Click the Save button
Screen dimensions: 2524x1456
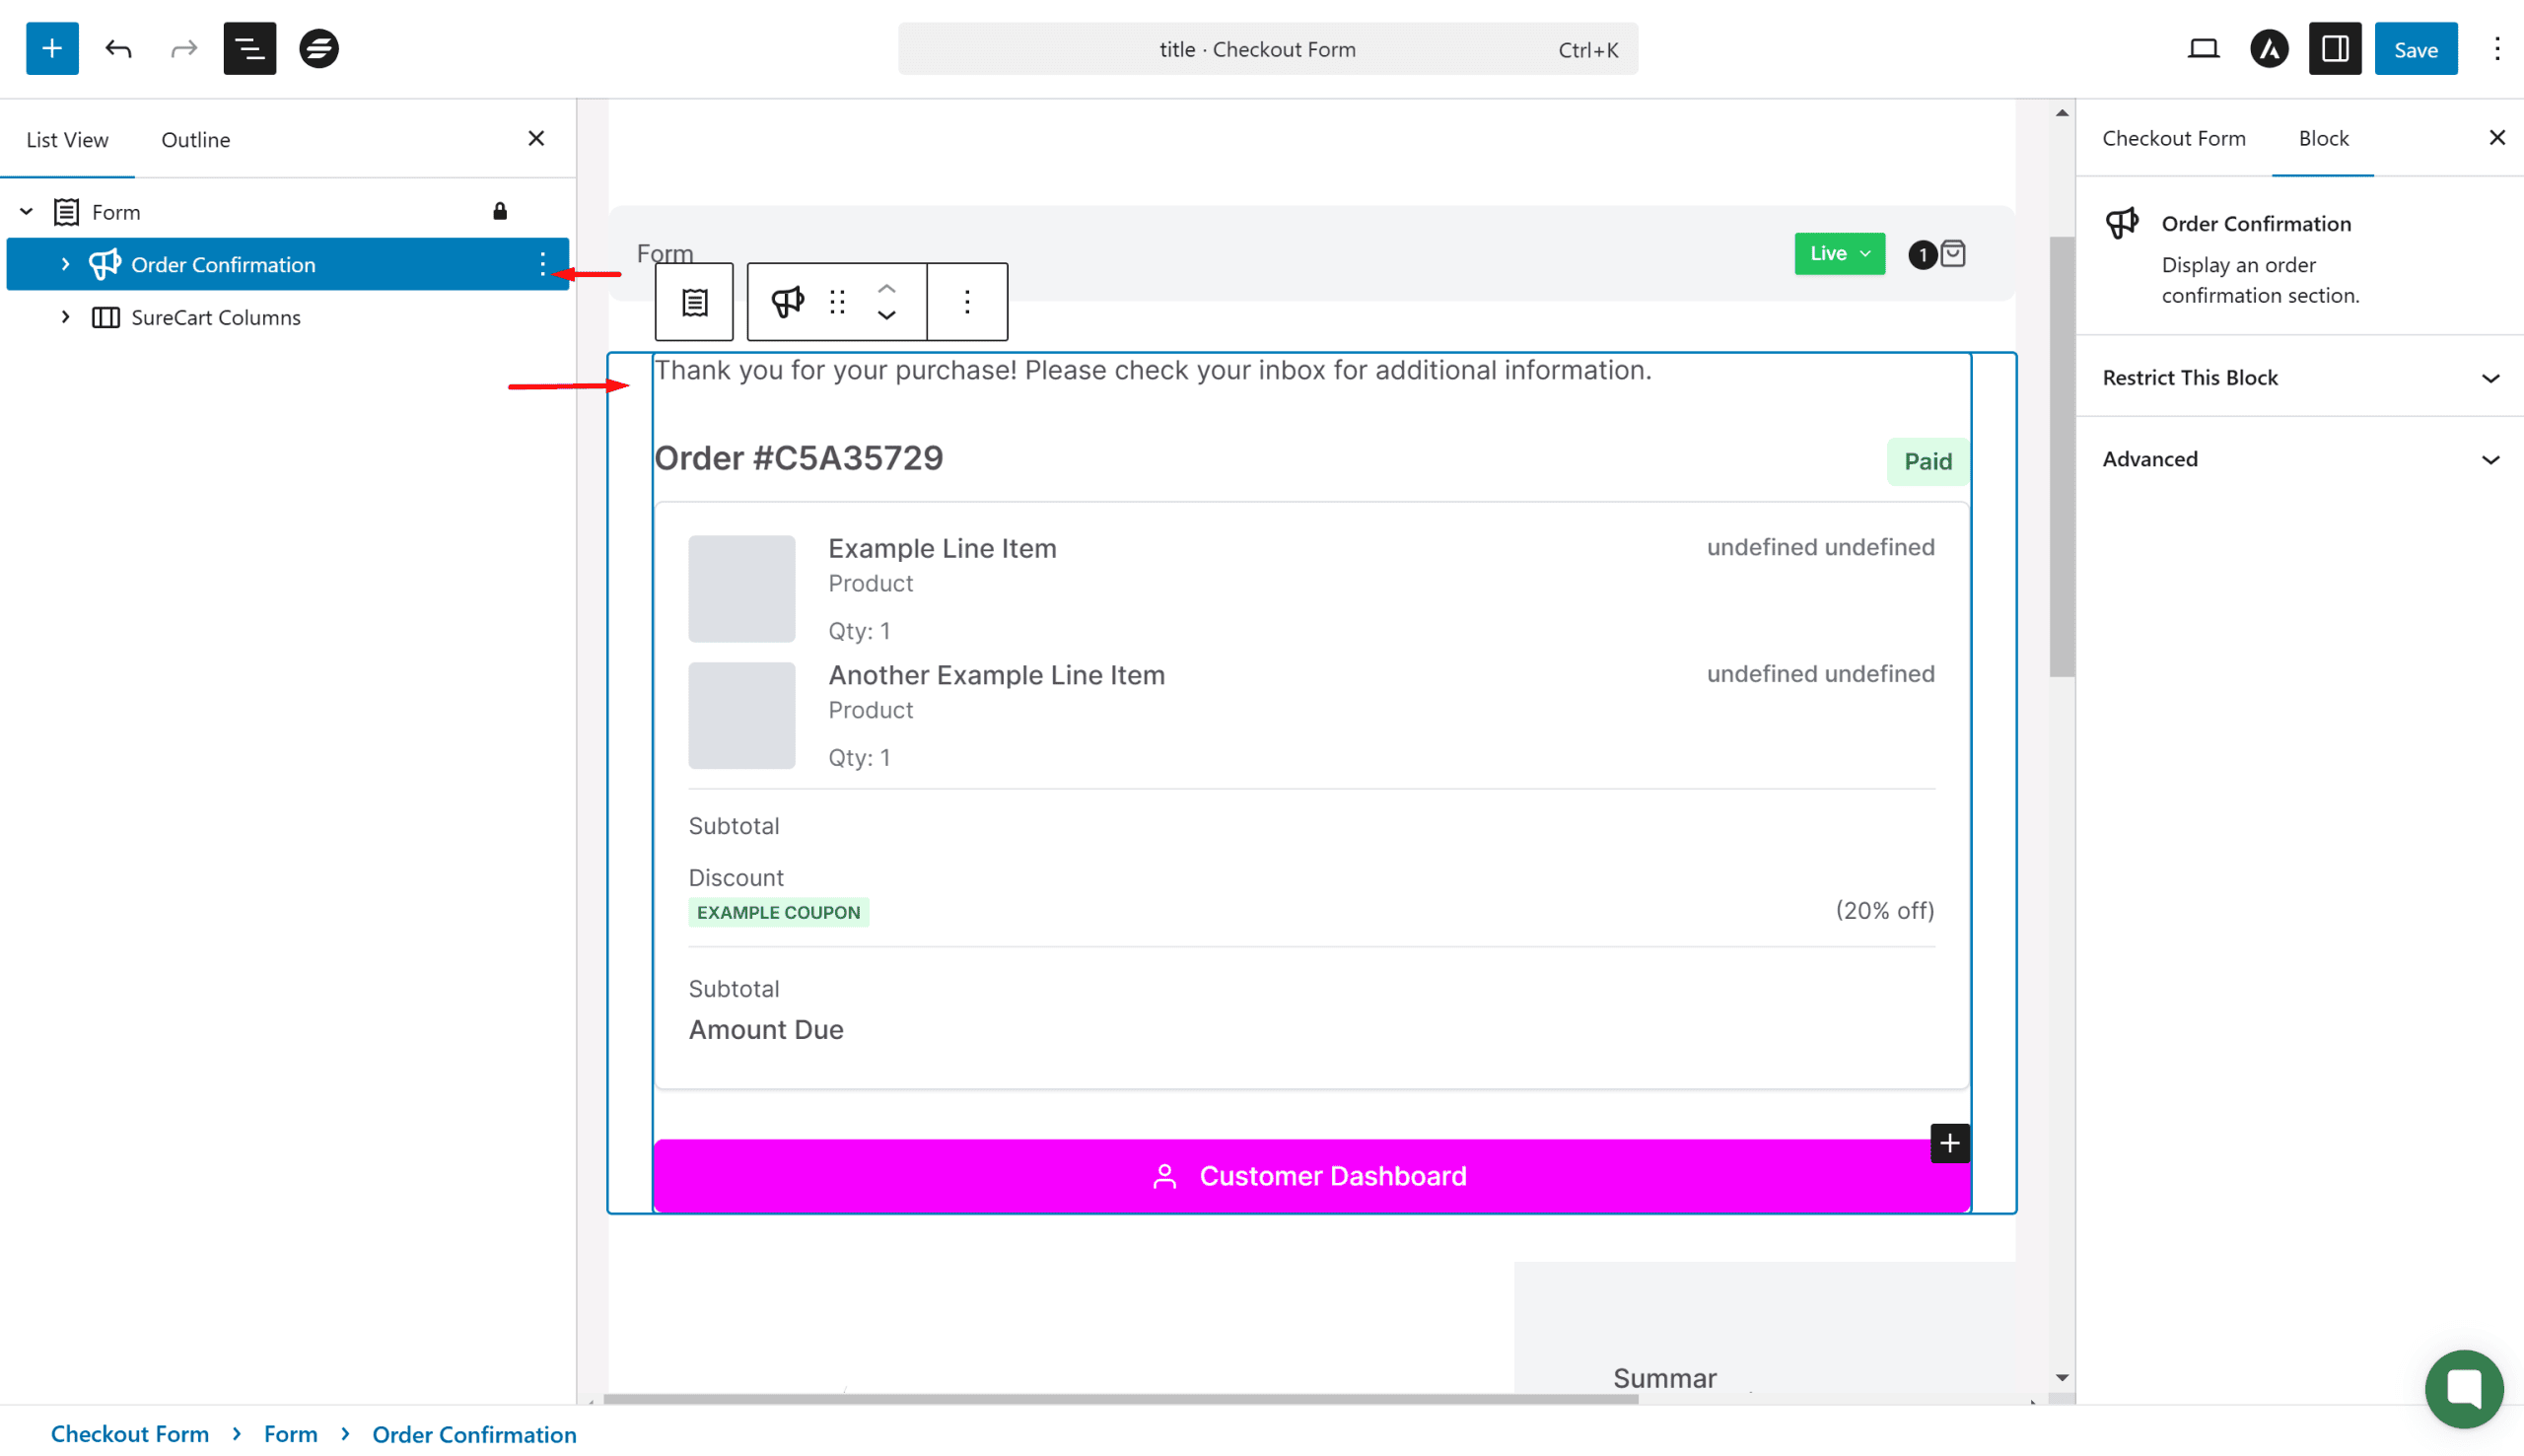click(x=2415, y=49)
